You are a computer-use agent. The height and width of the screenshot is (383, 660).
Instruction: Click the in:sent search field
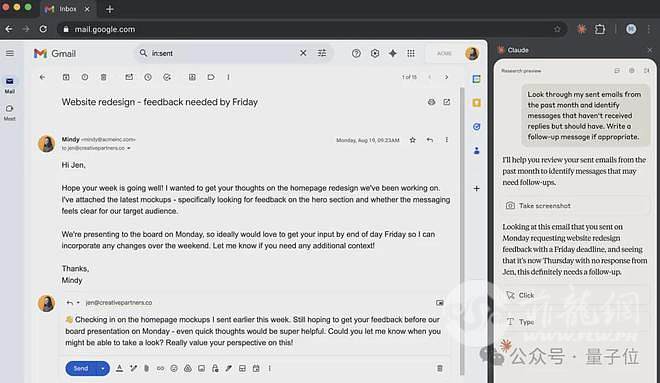pyautogui.click(x=223, y=53)
